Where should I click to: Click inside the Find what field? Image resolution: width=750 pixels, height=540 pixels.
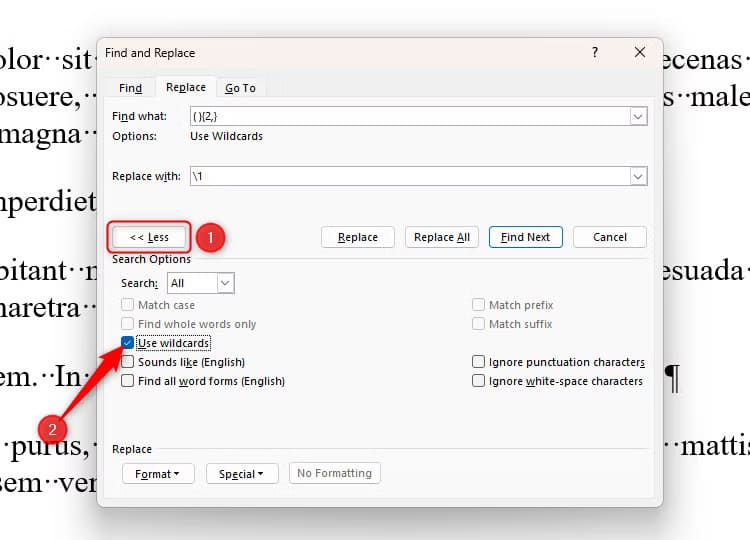[410, 116]
